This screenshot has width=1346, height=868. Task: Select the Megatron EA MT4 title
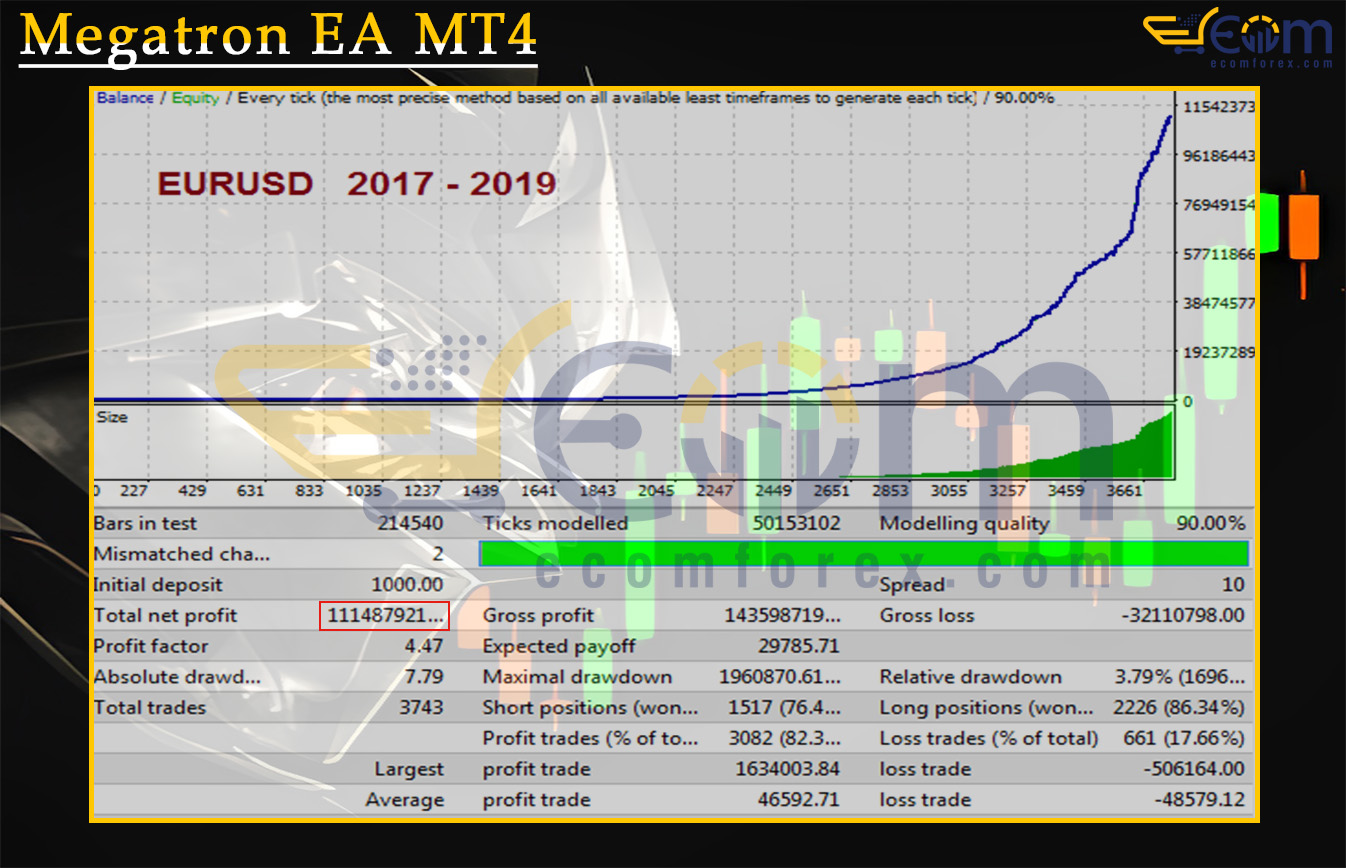point(278,36)
